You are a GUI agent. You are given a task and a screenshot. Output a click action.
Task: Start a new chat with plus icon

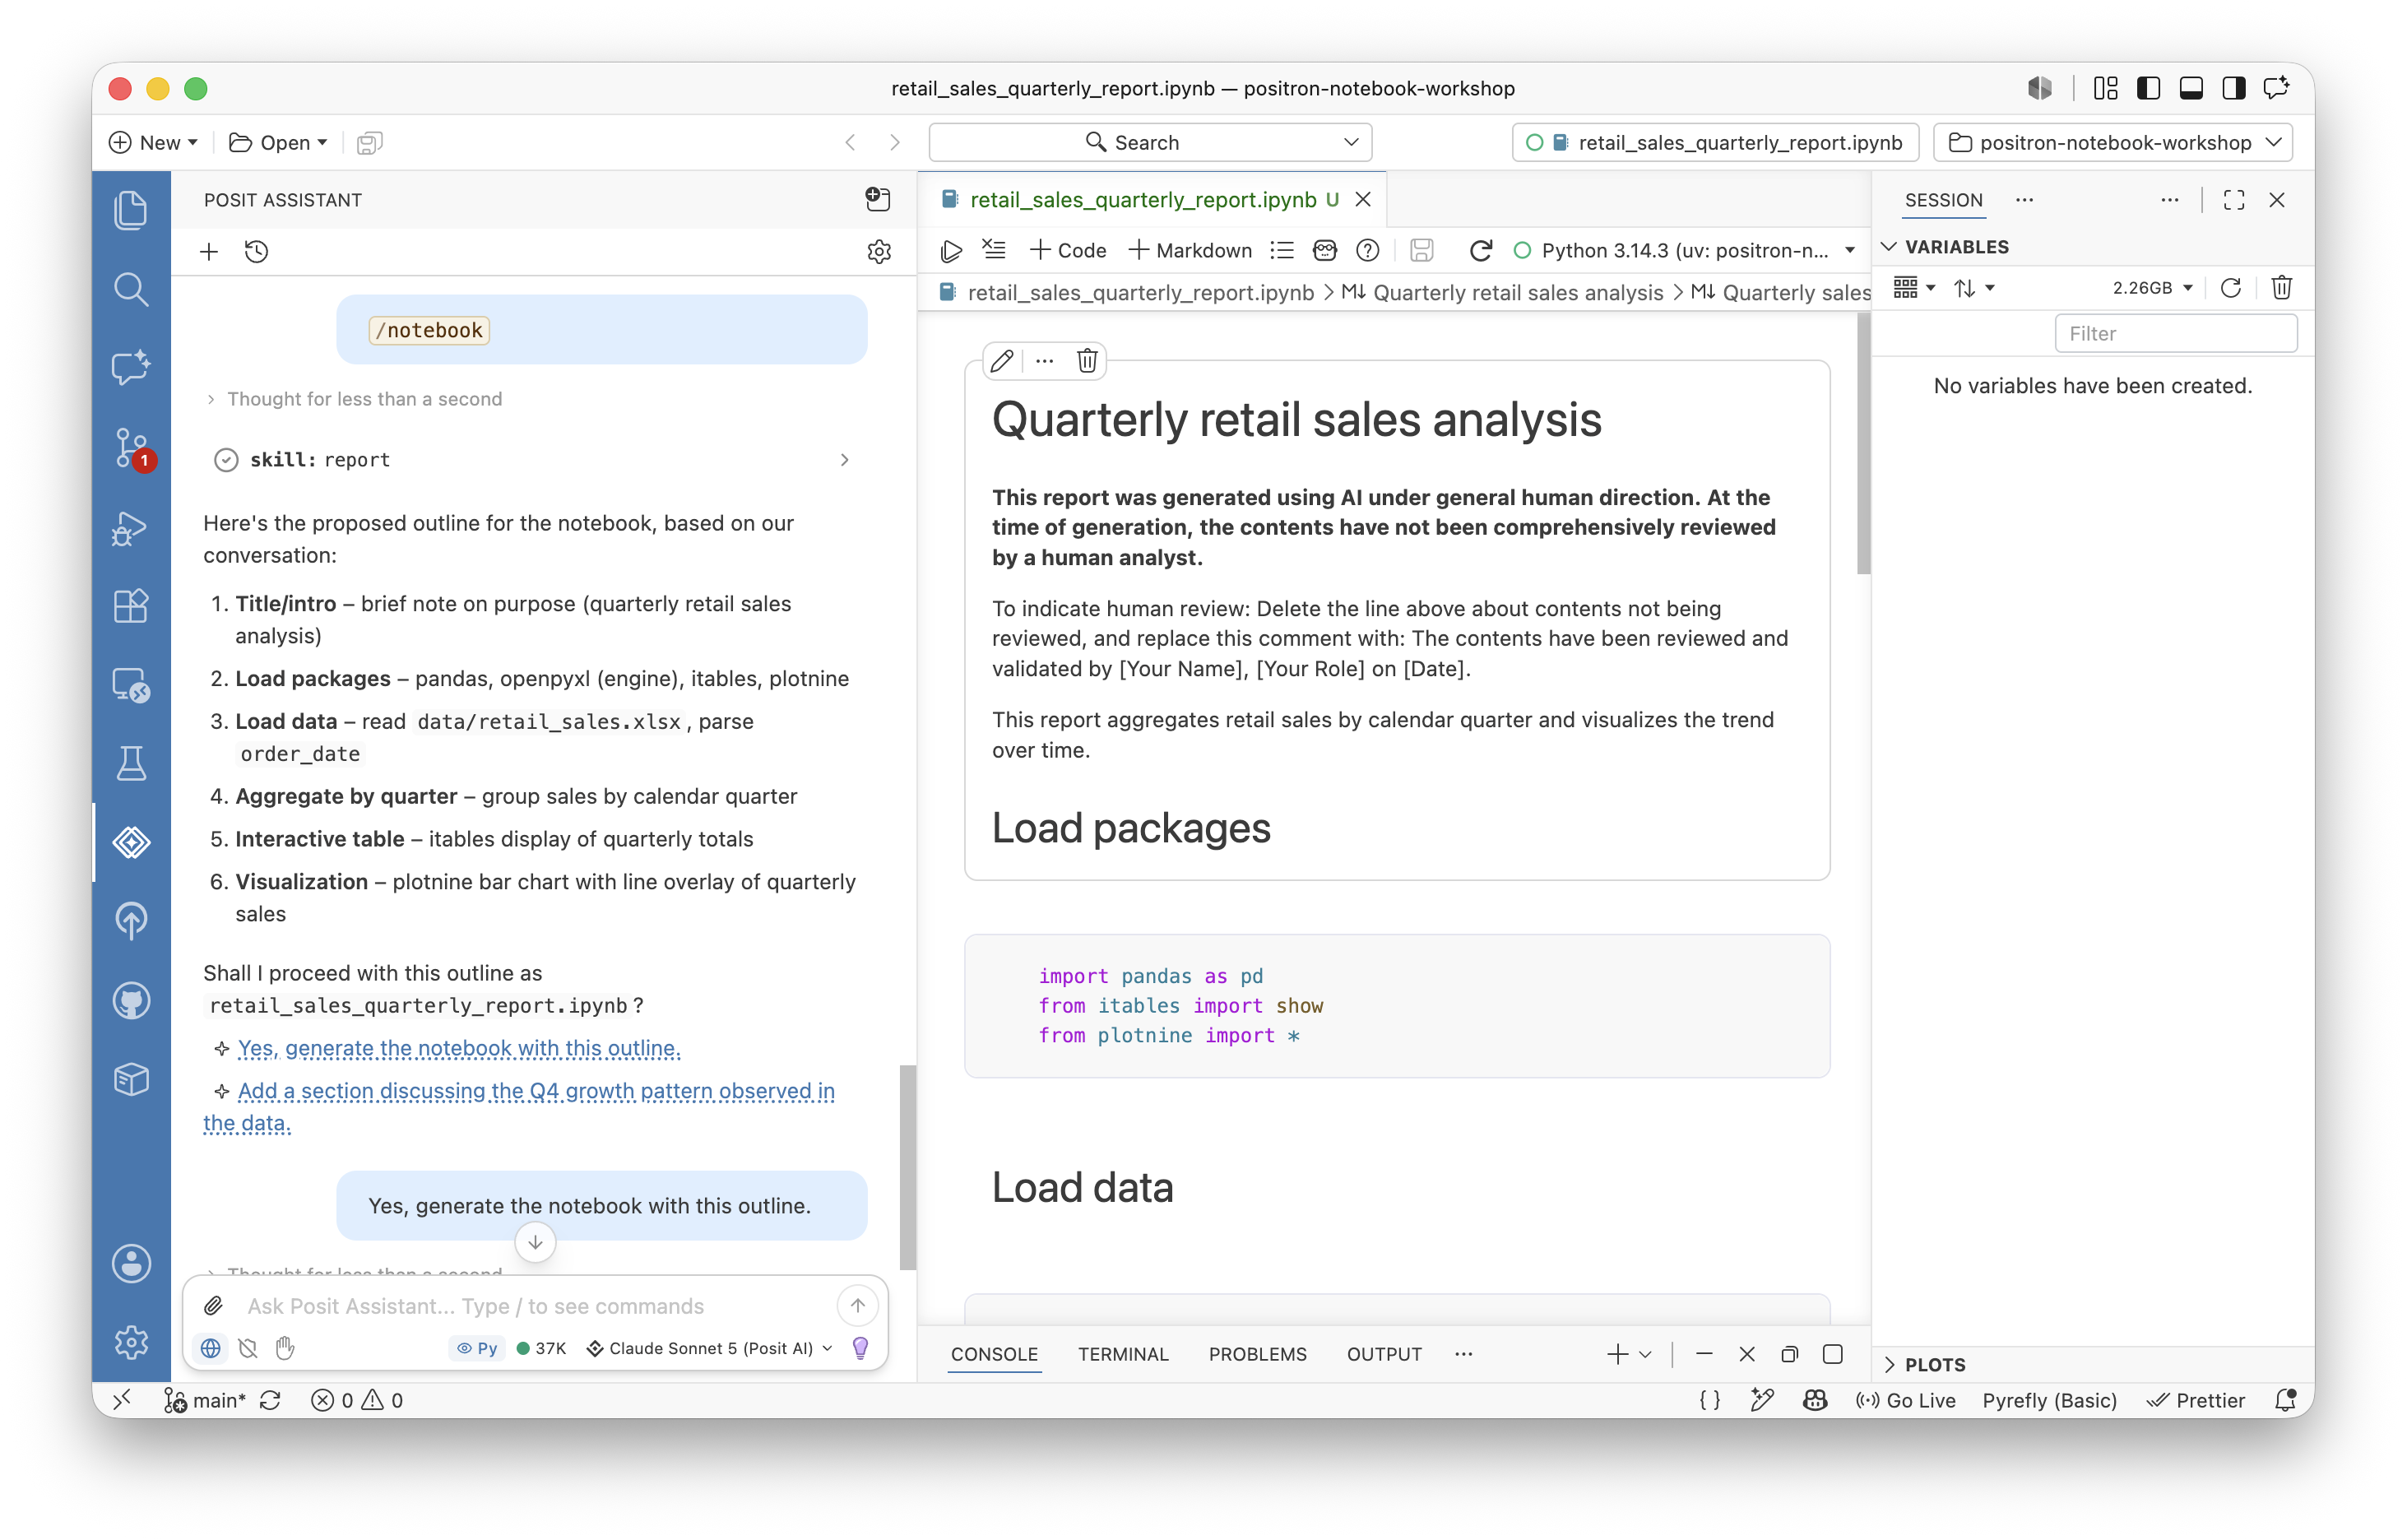point(209,252)
